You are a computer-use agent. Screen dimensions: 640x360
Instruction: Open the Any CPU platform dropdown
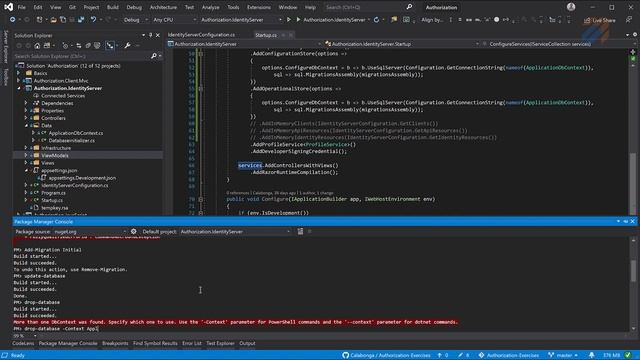174,20
